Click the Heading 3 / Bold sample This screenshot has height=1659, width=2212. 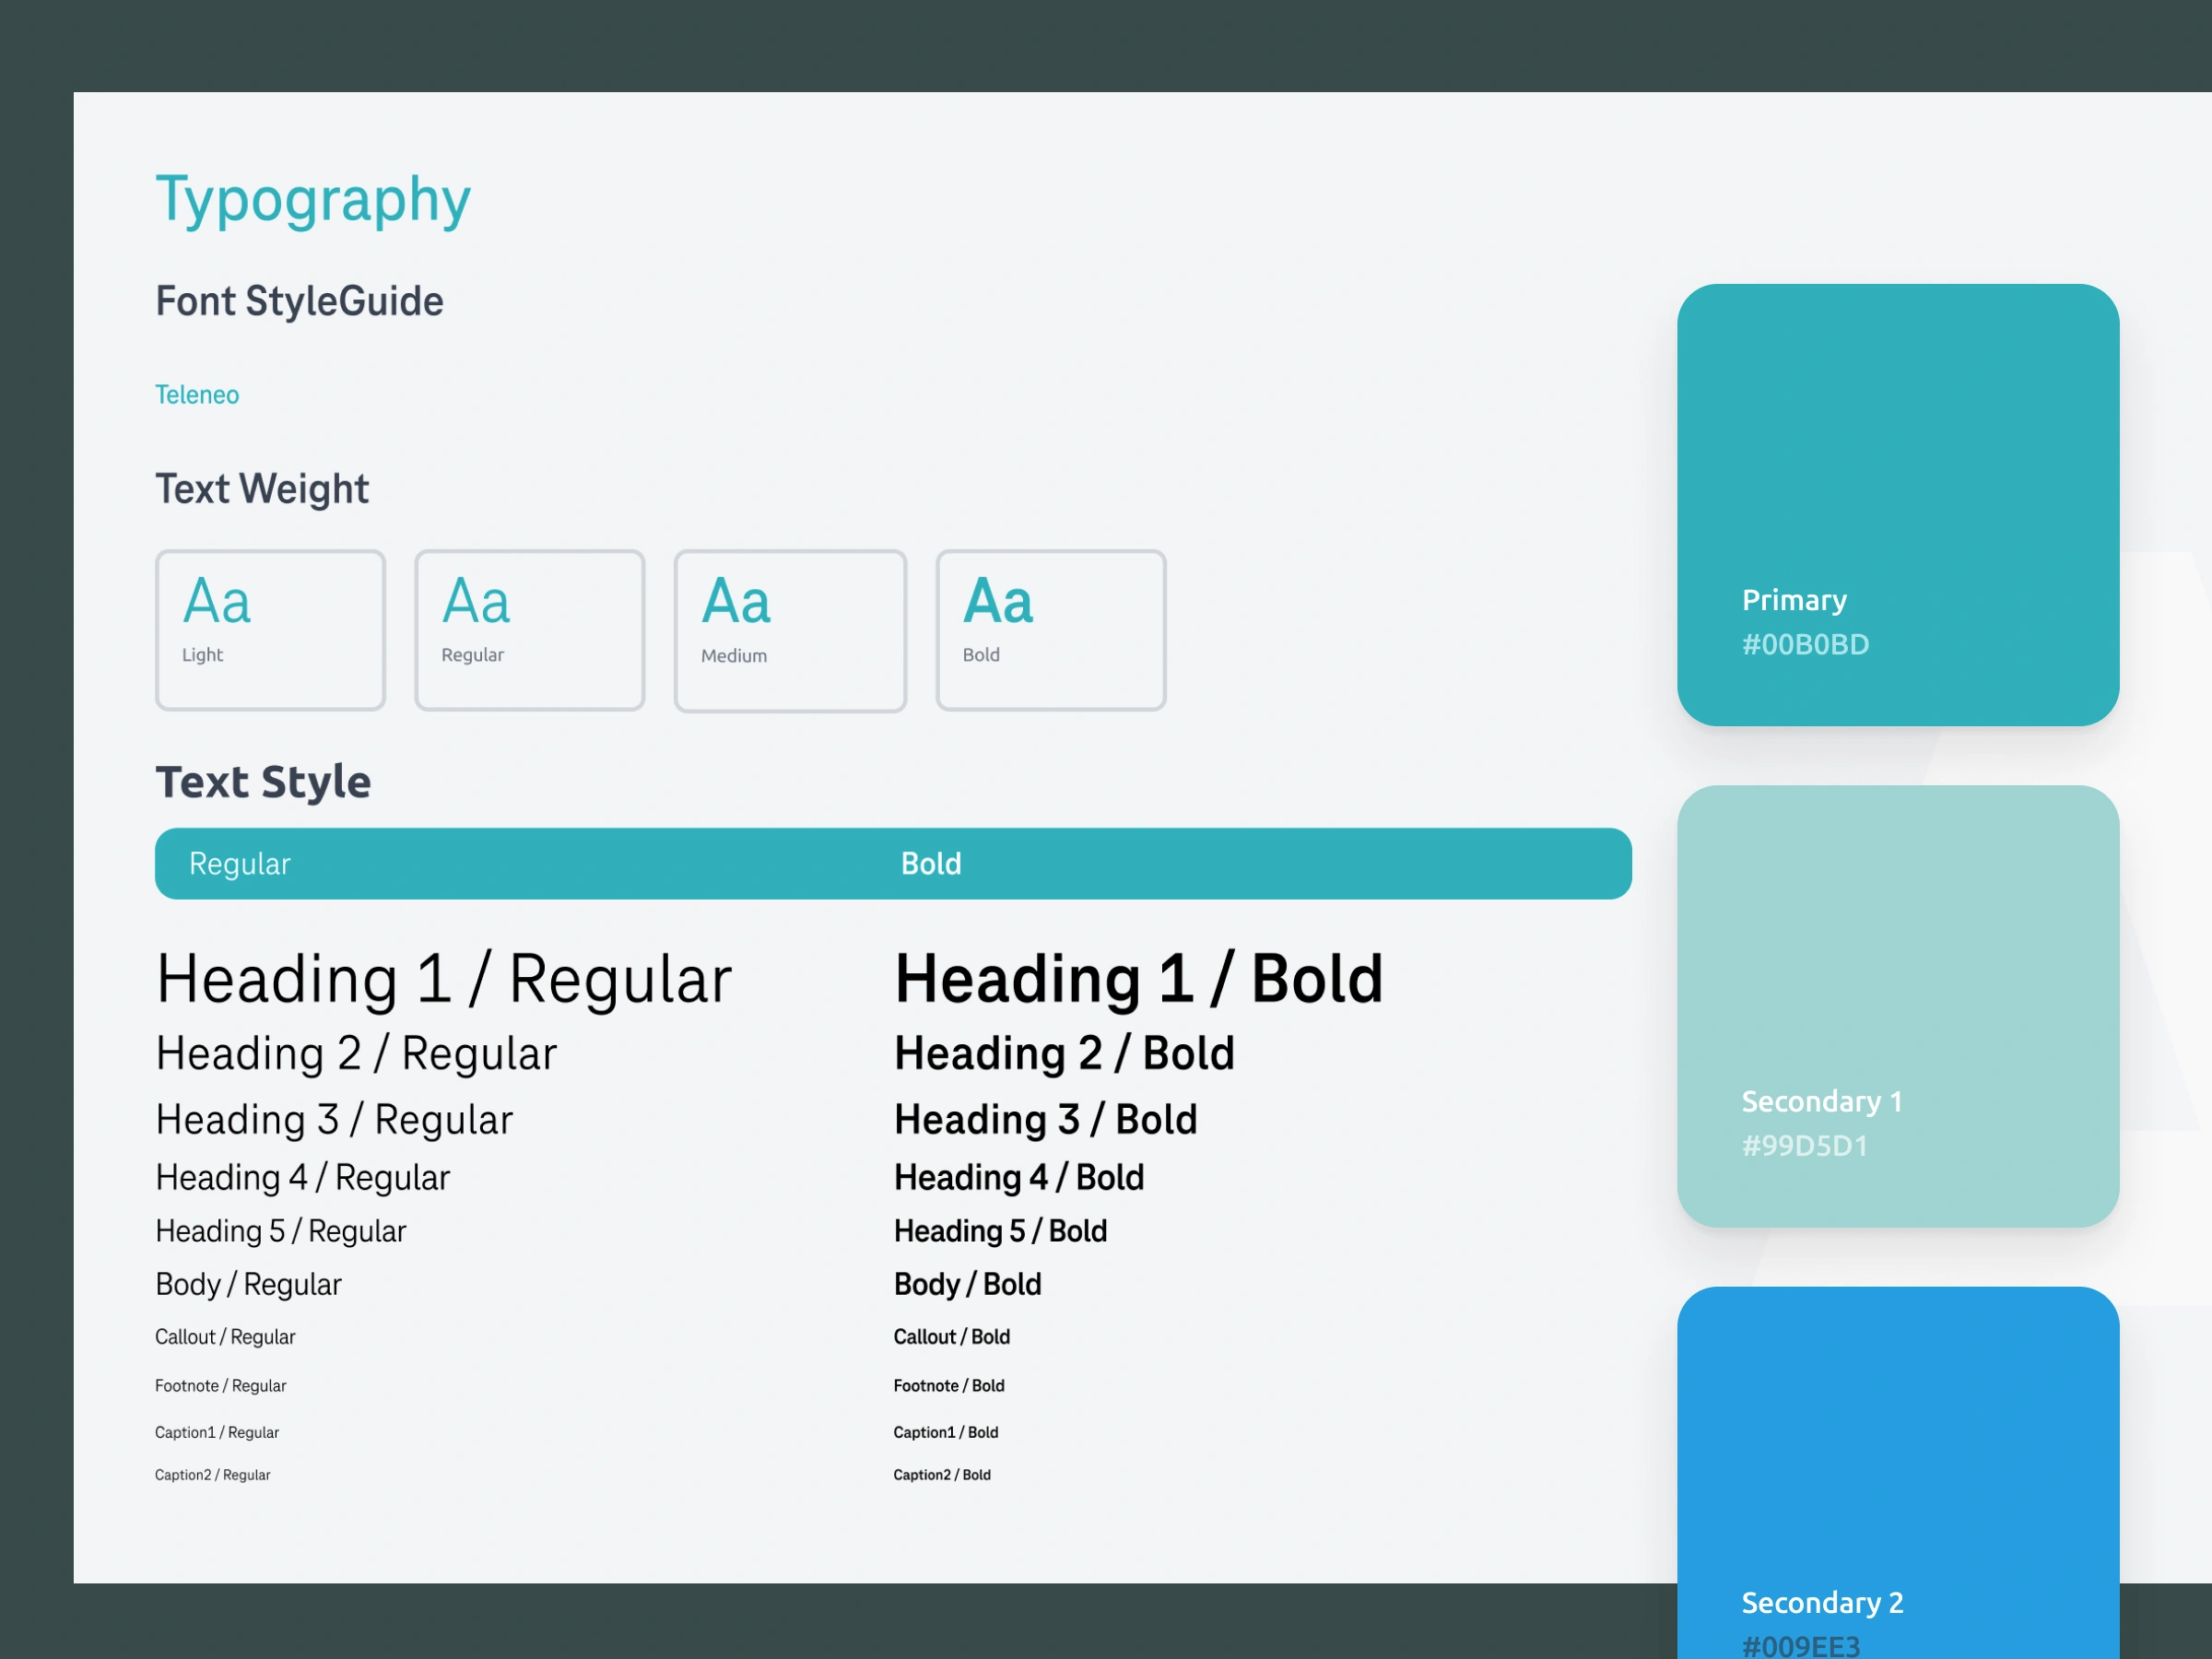click(1044, 1119)
